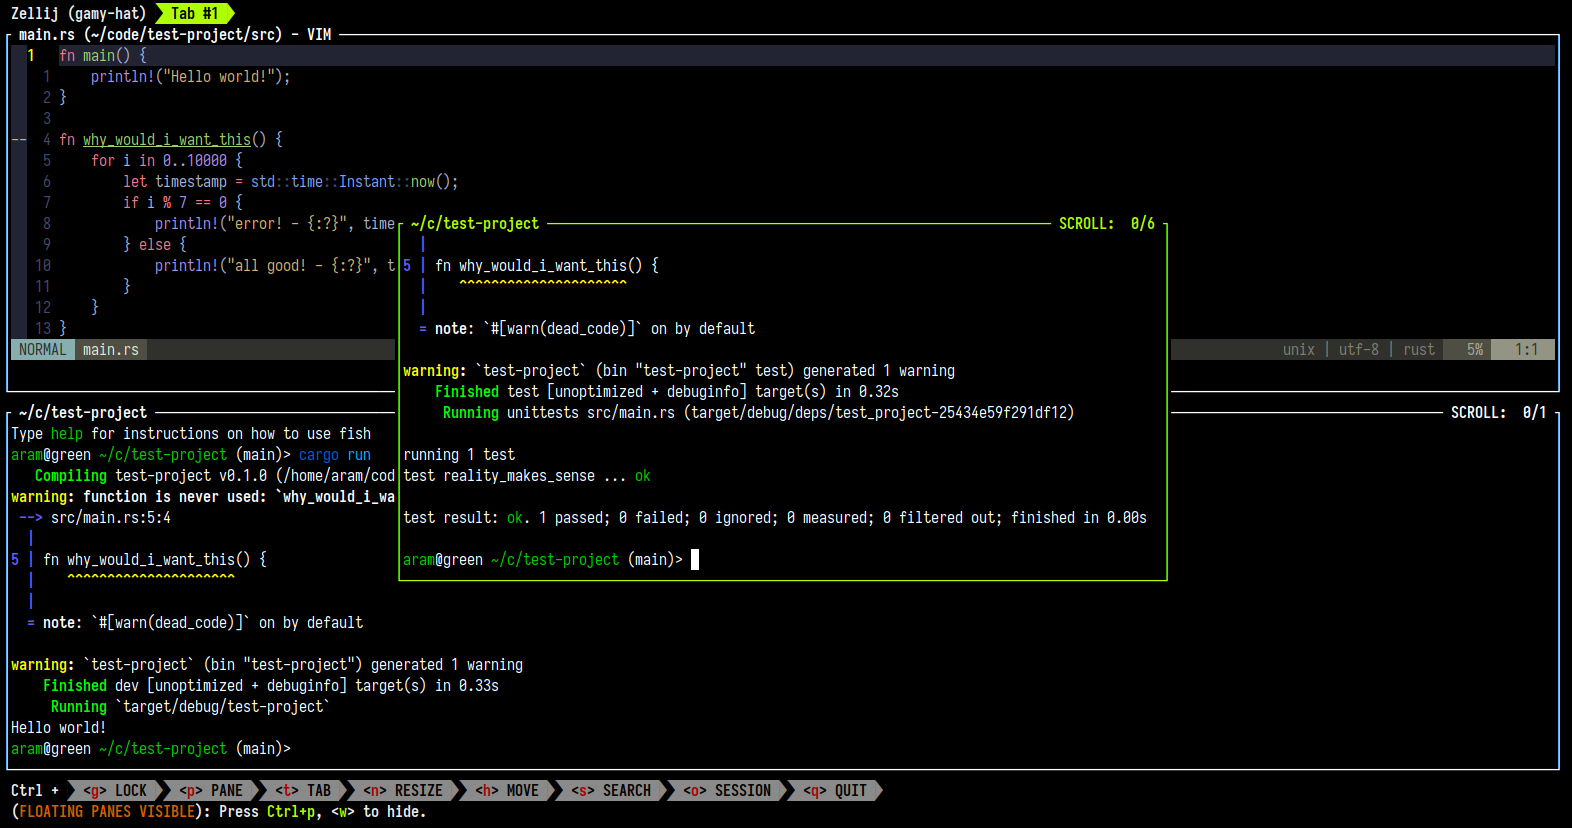Click the 'generated 1 warning' line in floating pane
Viewport: 1572px width, 828px height.
[x=679, y=370]
